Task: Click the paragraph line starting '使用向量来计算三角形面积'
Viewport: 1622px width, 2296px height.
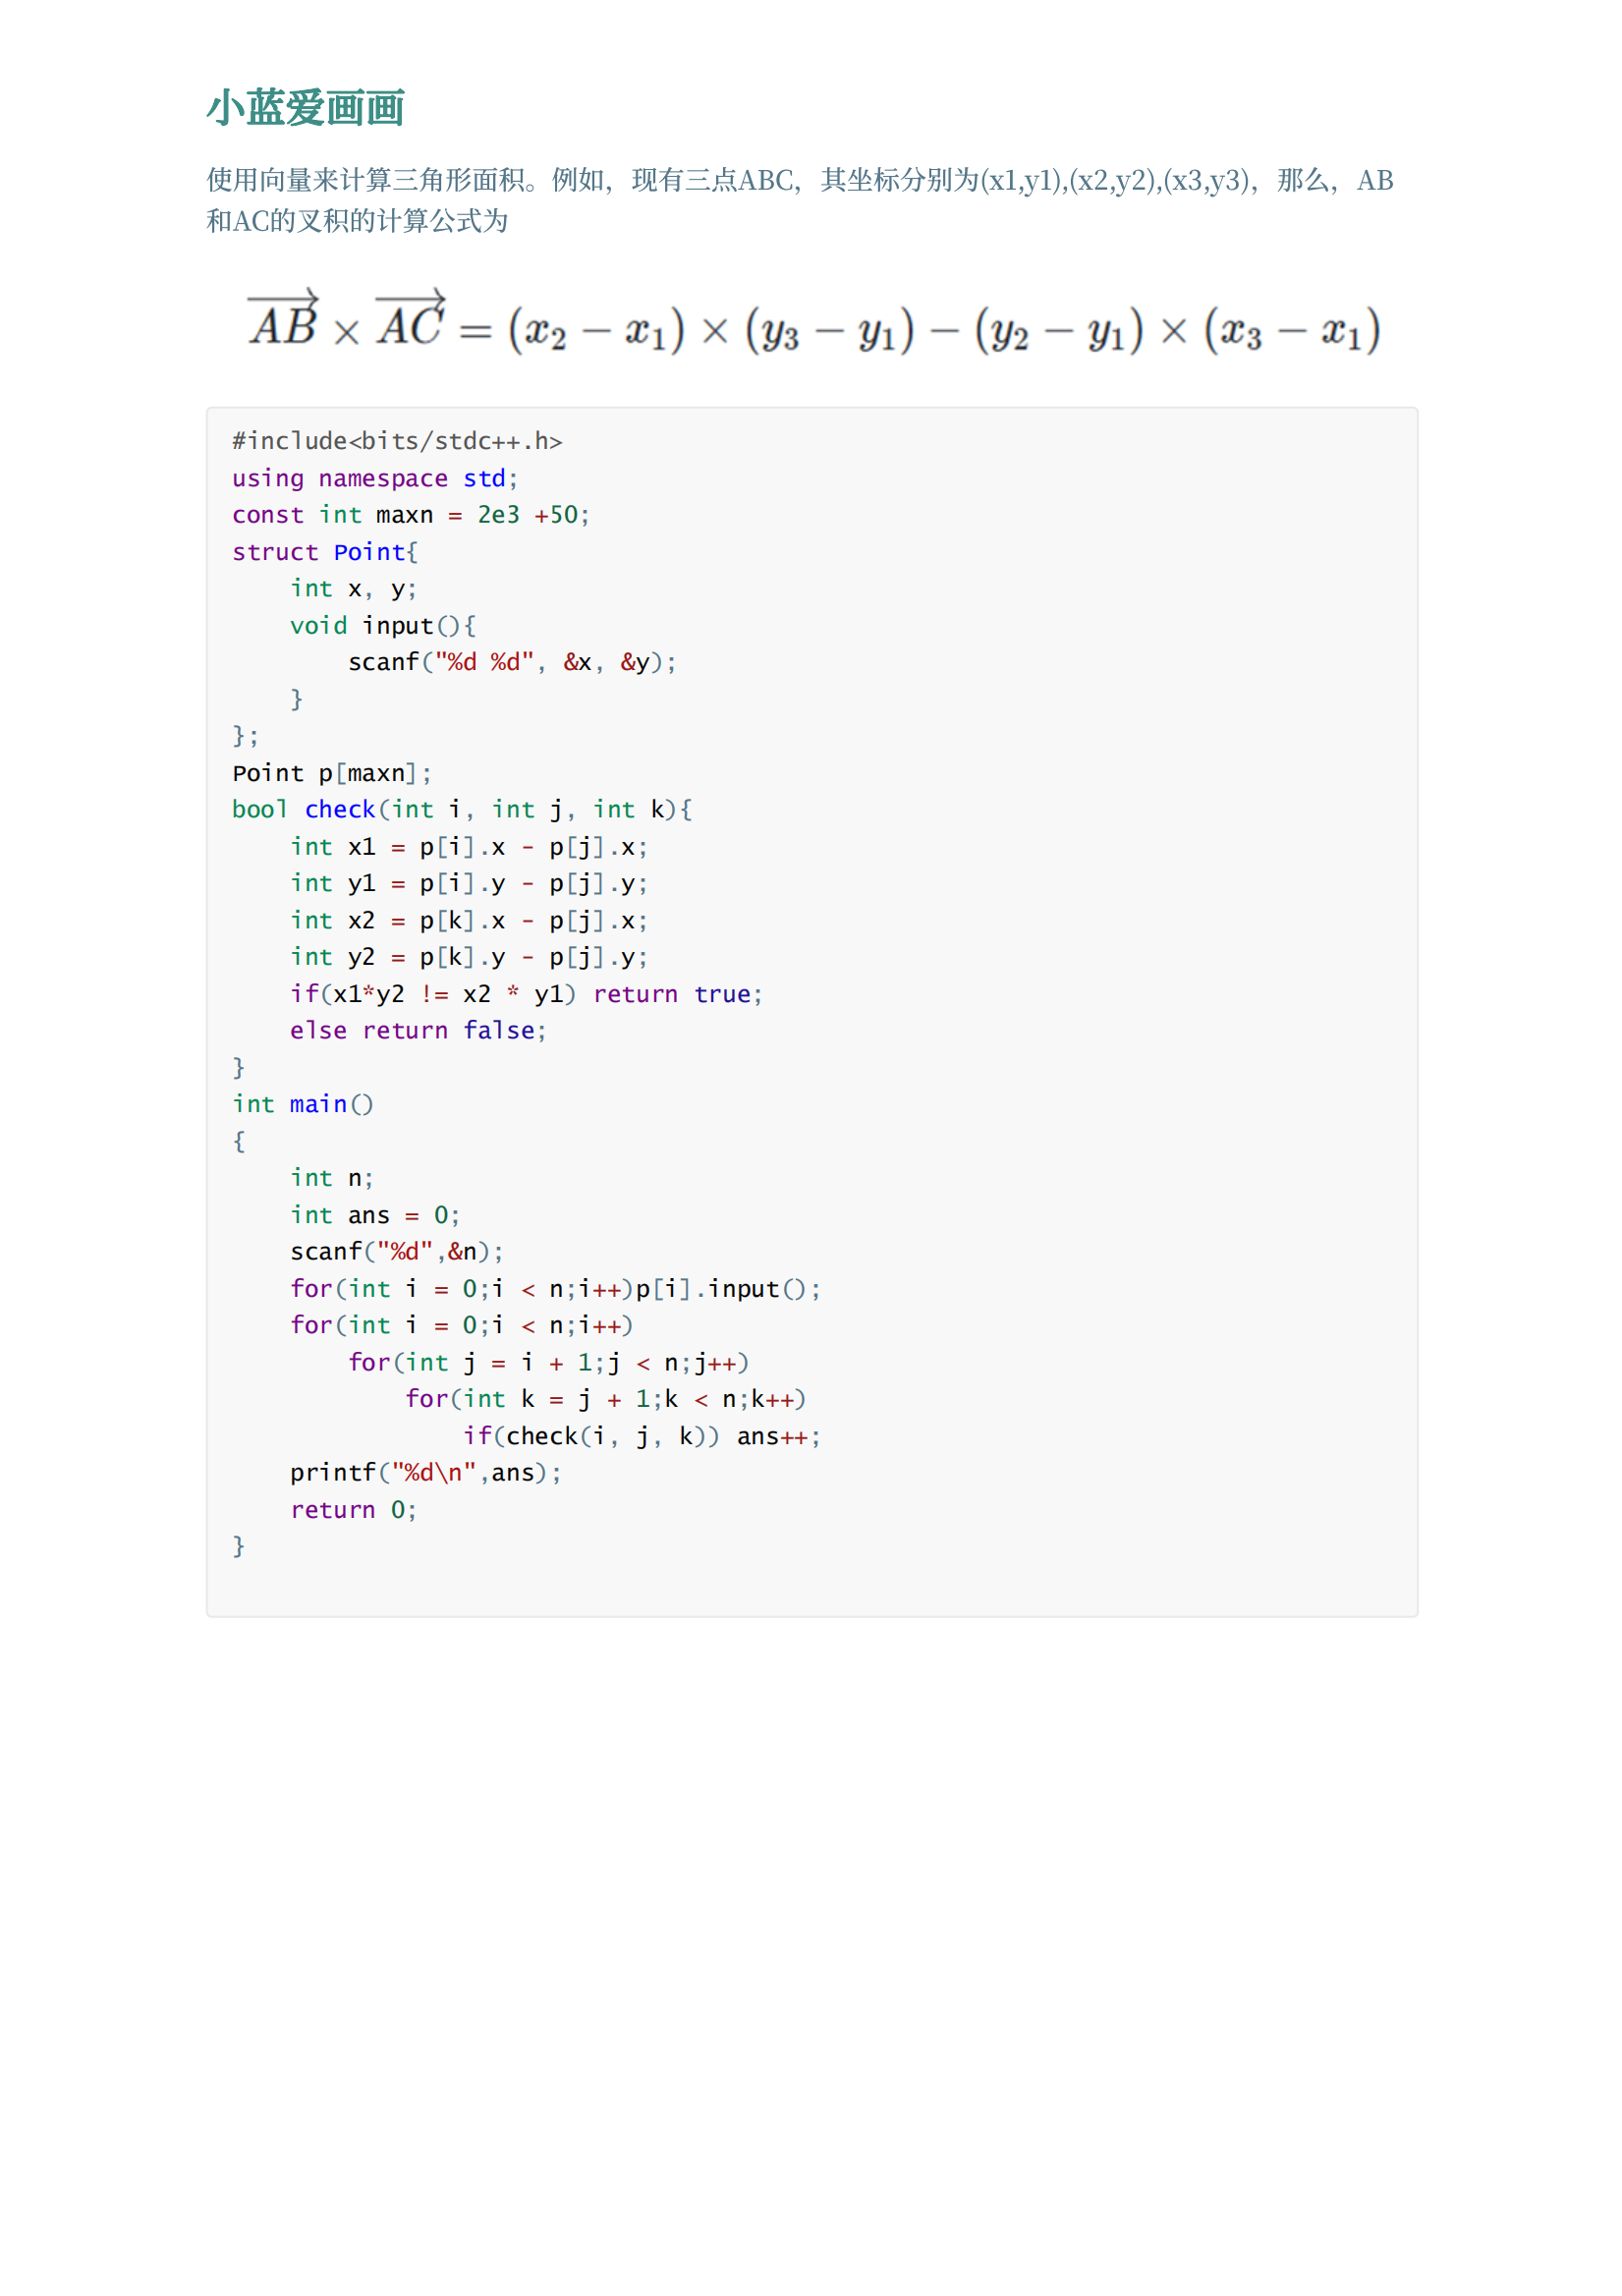Action: pyautogui.click(x=799, y=180)
